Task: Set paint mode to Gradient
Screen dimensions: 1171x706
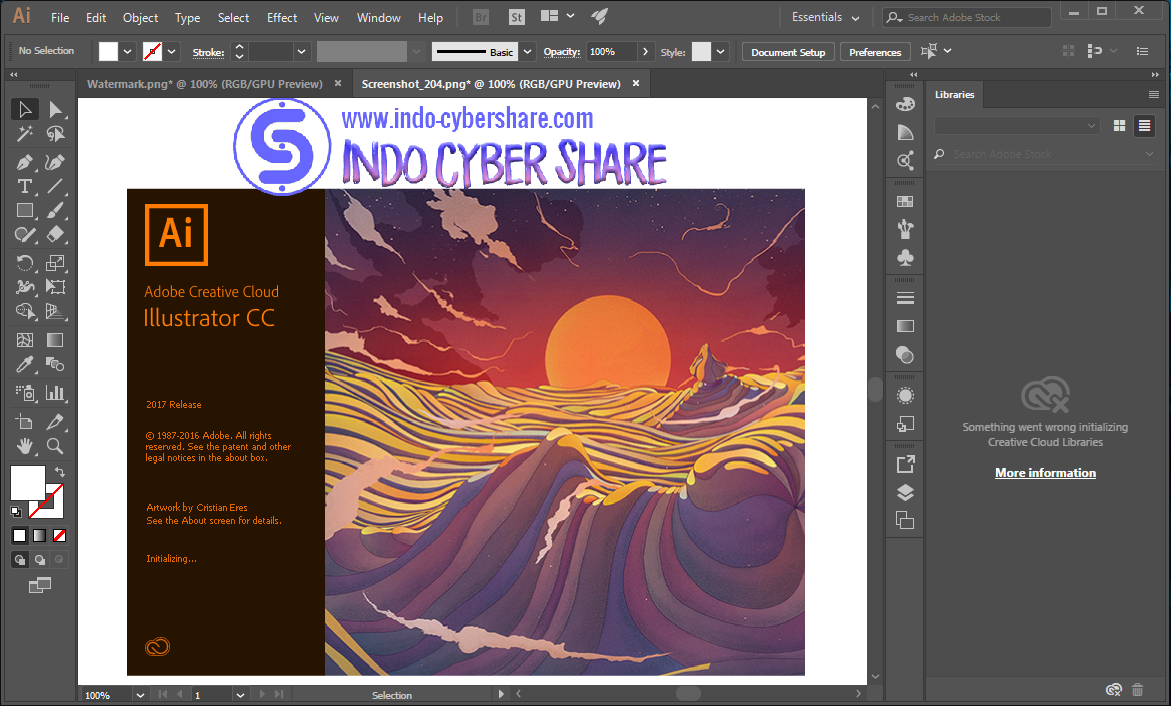Action: tap(40, 535)
